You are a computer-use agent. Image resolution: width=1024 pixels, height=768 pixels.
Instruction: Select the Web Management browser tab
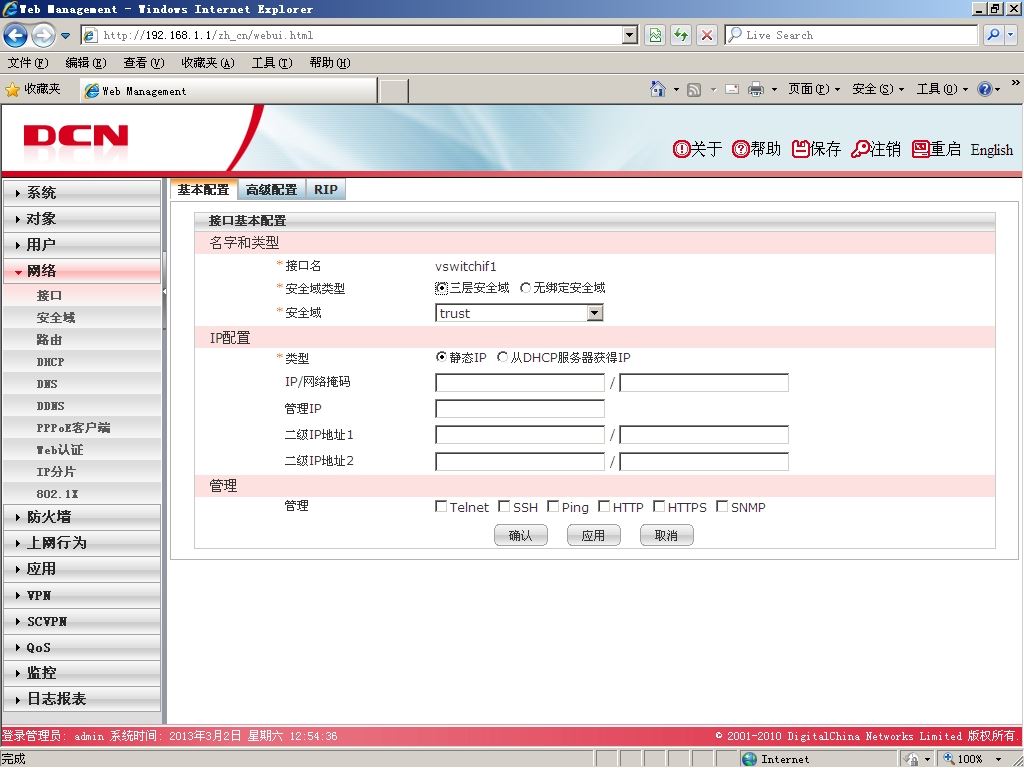click(229, 91)
